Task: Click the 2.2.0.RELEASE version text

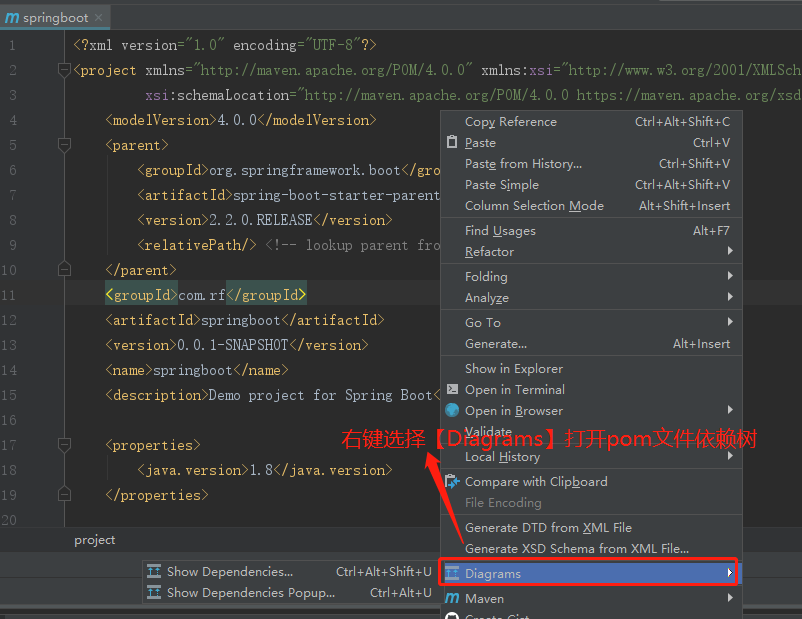Action: click(261, 220)
